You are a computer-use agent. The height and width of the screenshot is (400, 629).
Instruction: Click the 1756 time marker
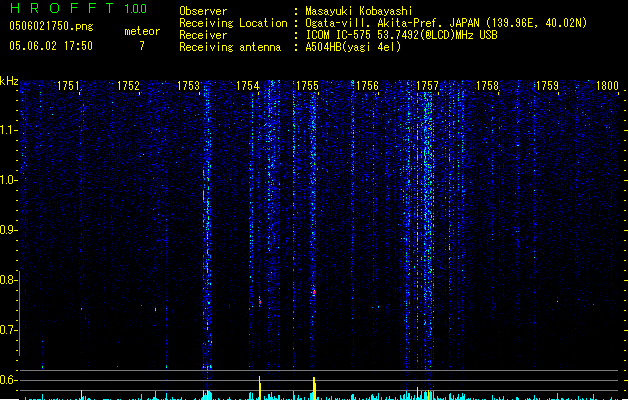(x=367, y=86)
